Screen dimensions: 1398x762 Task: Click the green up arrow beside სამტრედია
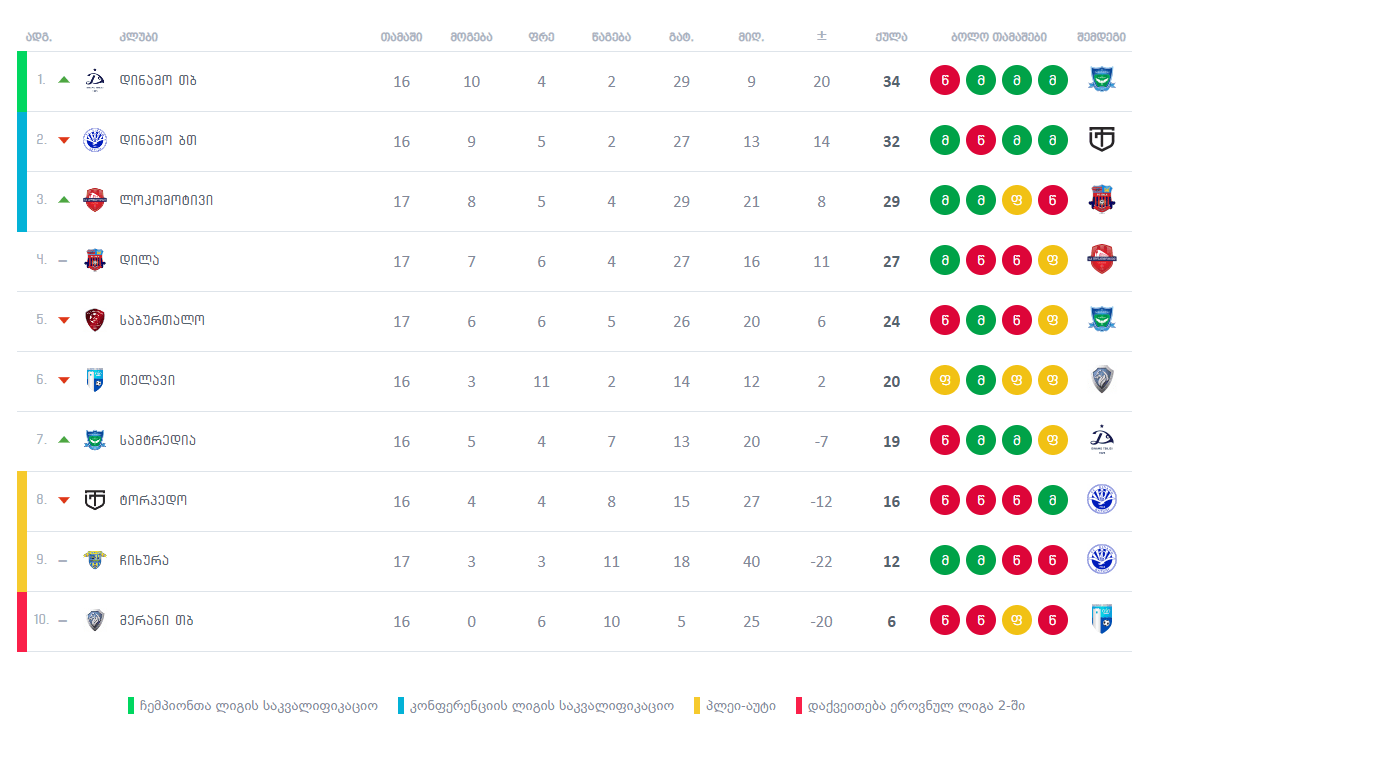tap(64, 440)
